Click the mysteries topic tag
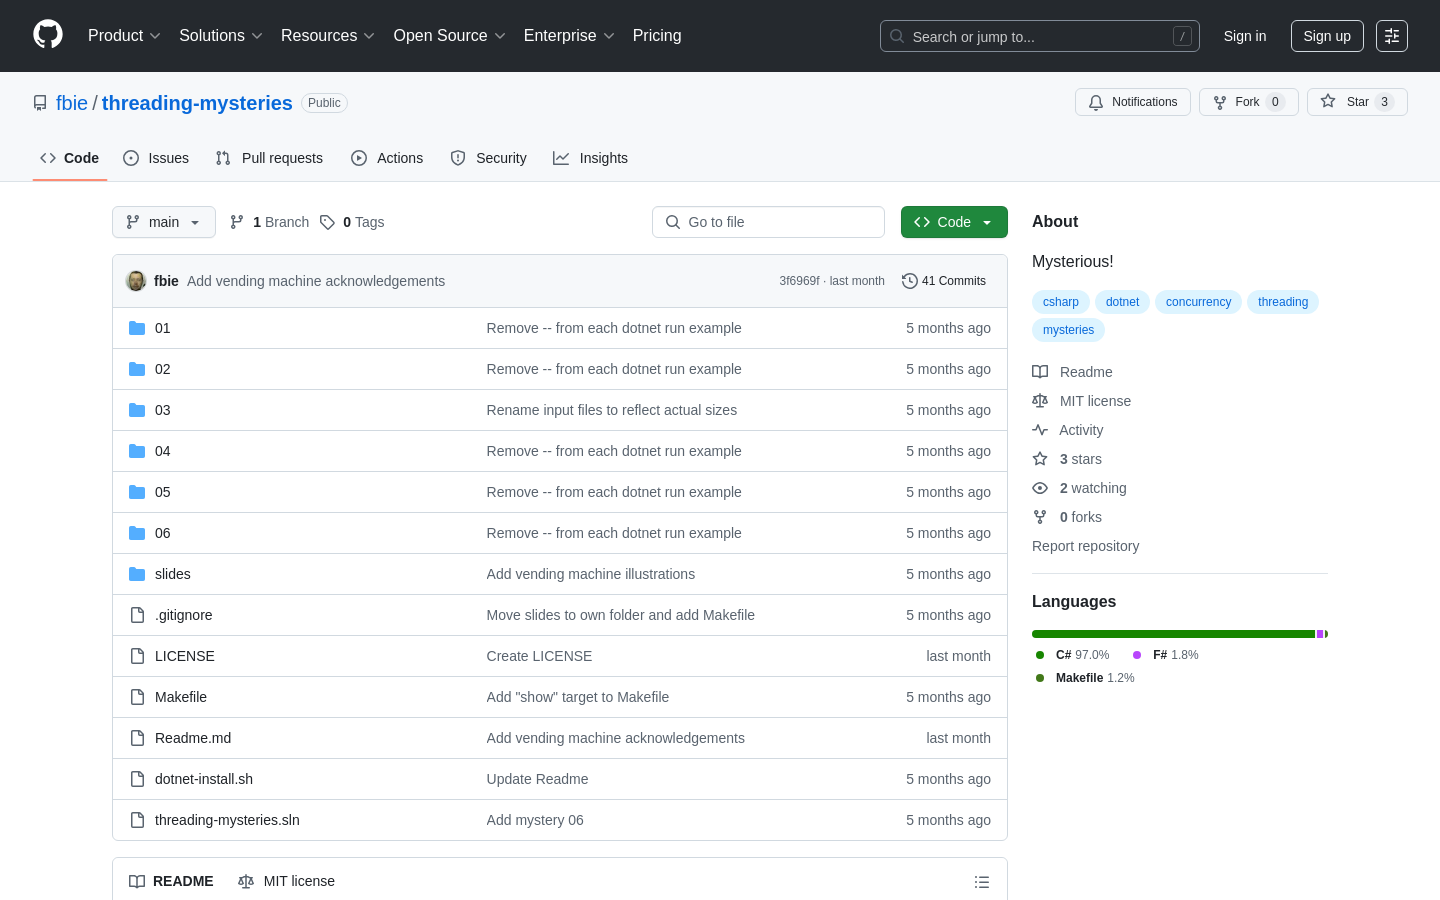Screen dimensions: 1440x900 [x=1068, y=330]
